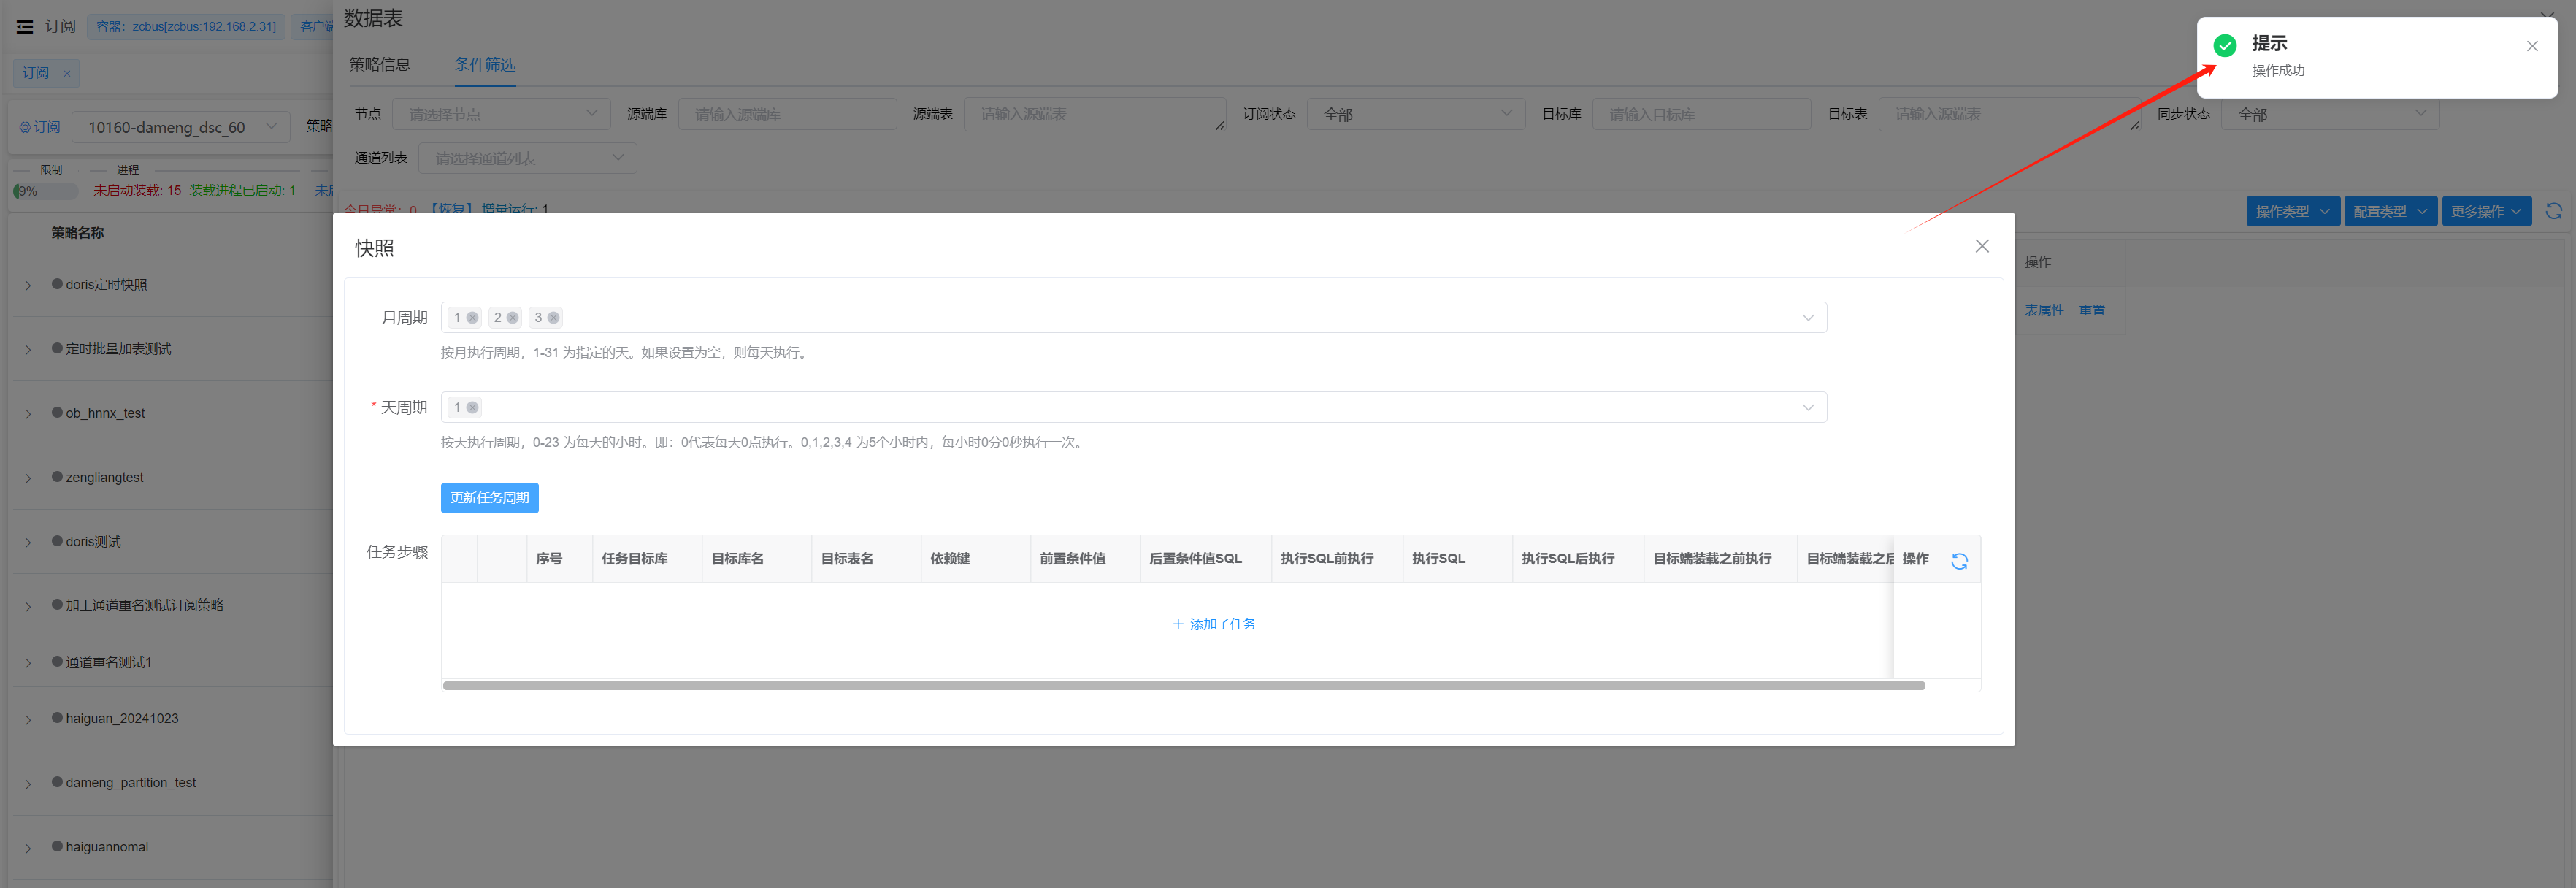Viewport: 2576px width, 888px height.
Task: Select the 条件筛选 tab
Action: pyautogui.click(x=485, y=65)
